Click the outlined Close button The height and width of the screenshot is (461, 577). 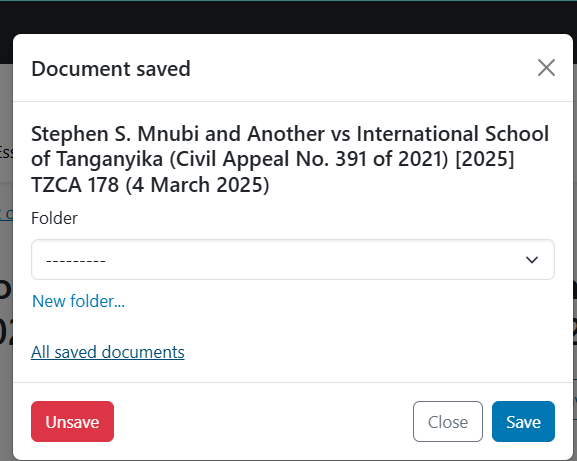coord(447,422)
